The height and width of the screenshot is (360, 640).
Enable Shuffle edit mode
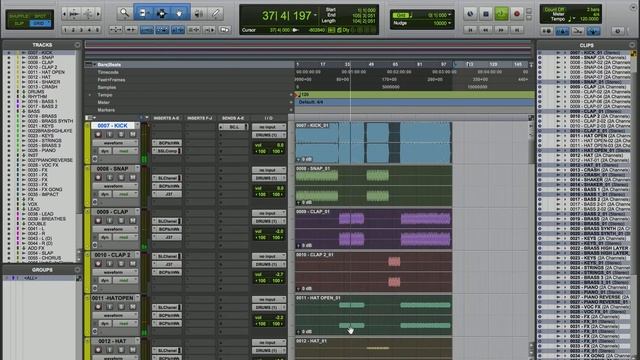[19, 16]
